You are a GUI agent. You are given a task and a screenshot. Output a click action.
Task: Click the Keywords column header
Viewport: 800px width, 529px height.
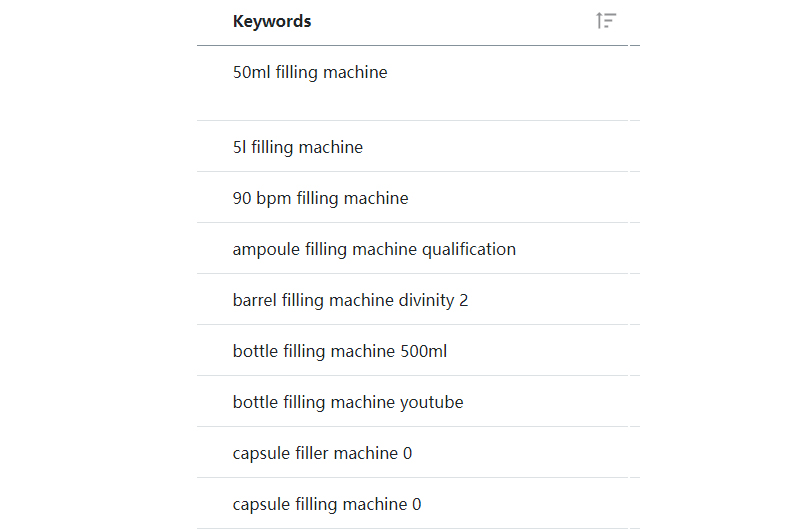pyautogui.click(x=272, y=21)
